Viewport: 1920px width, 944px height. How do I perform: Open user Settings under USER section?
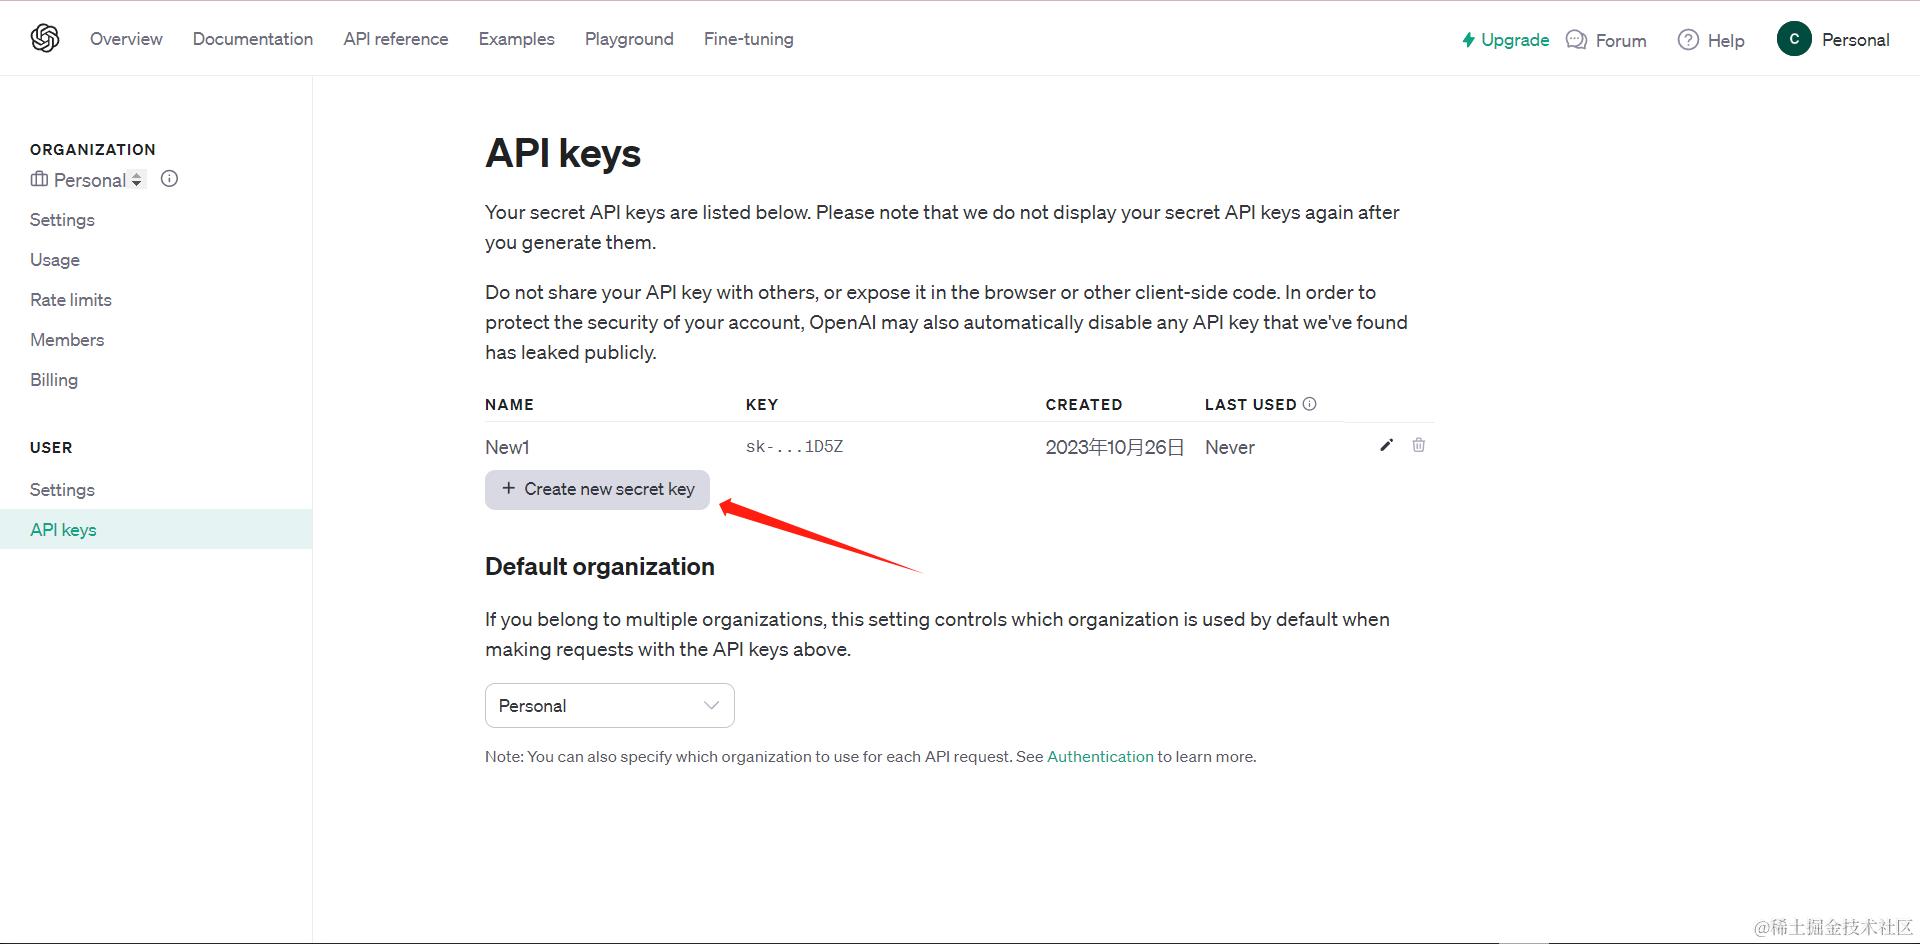click(62, 490)
